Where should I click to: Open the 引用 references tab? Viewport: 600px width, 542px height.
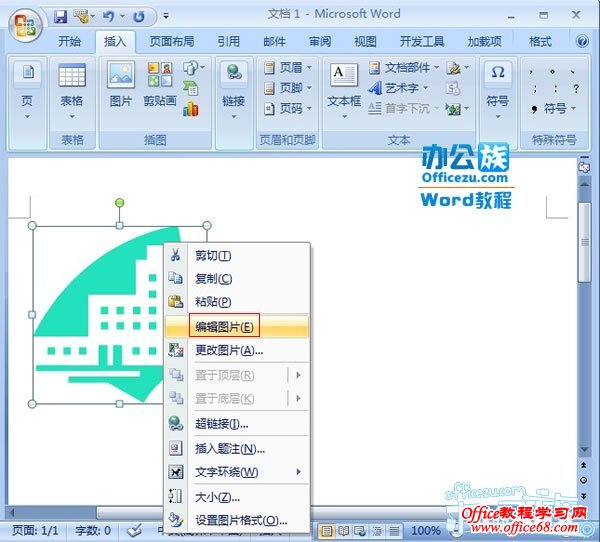point(228,41)
